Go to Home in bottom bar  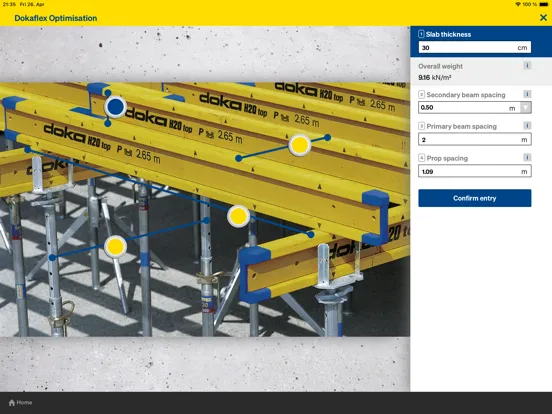[20, 402]
